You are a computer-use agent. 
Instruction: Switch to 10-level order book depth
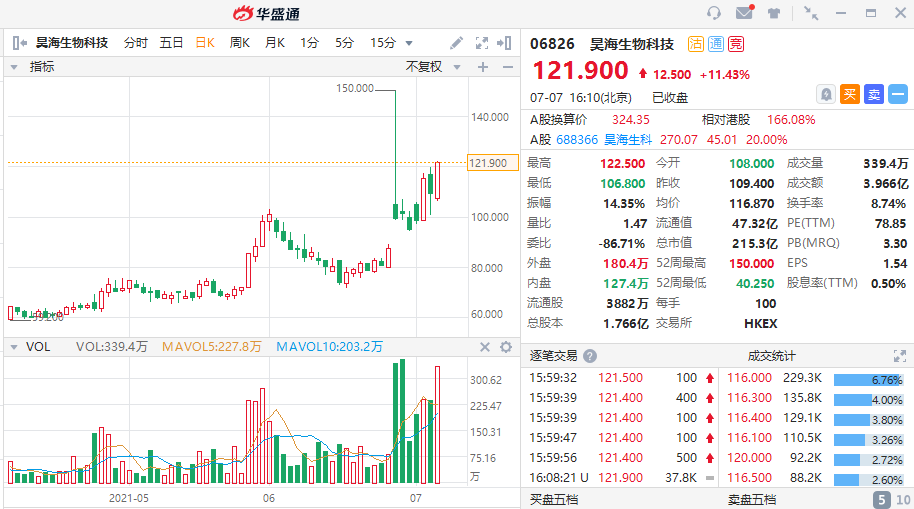pos(903,500)
